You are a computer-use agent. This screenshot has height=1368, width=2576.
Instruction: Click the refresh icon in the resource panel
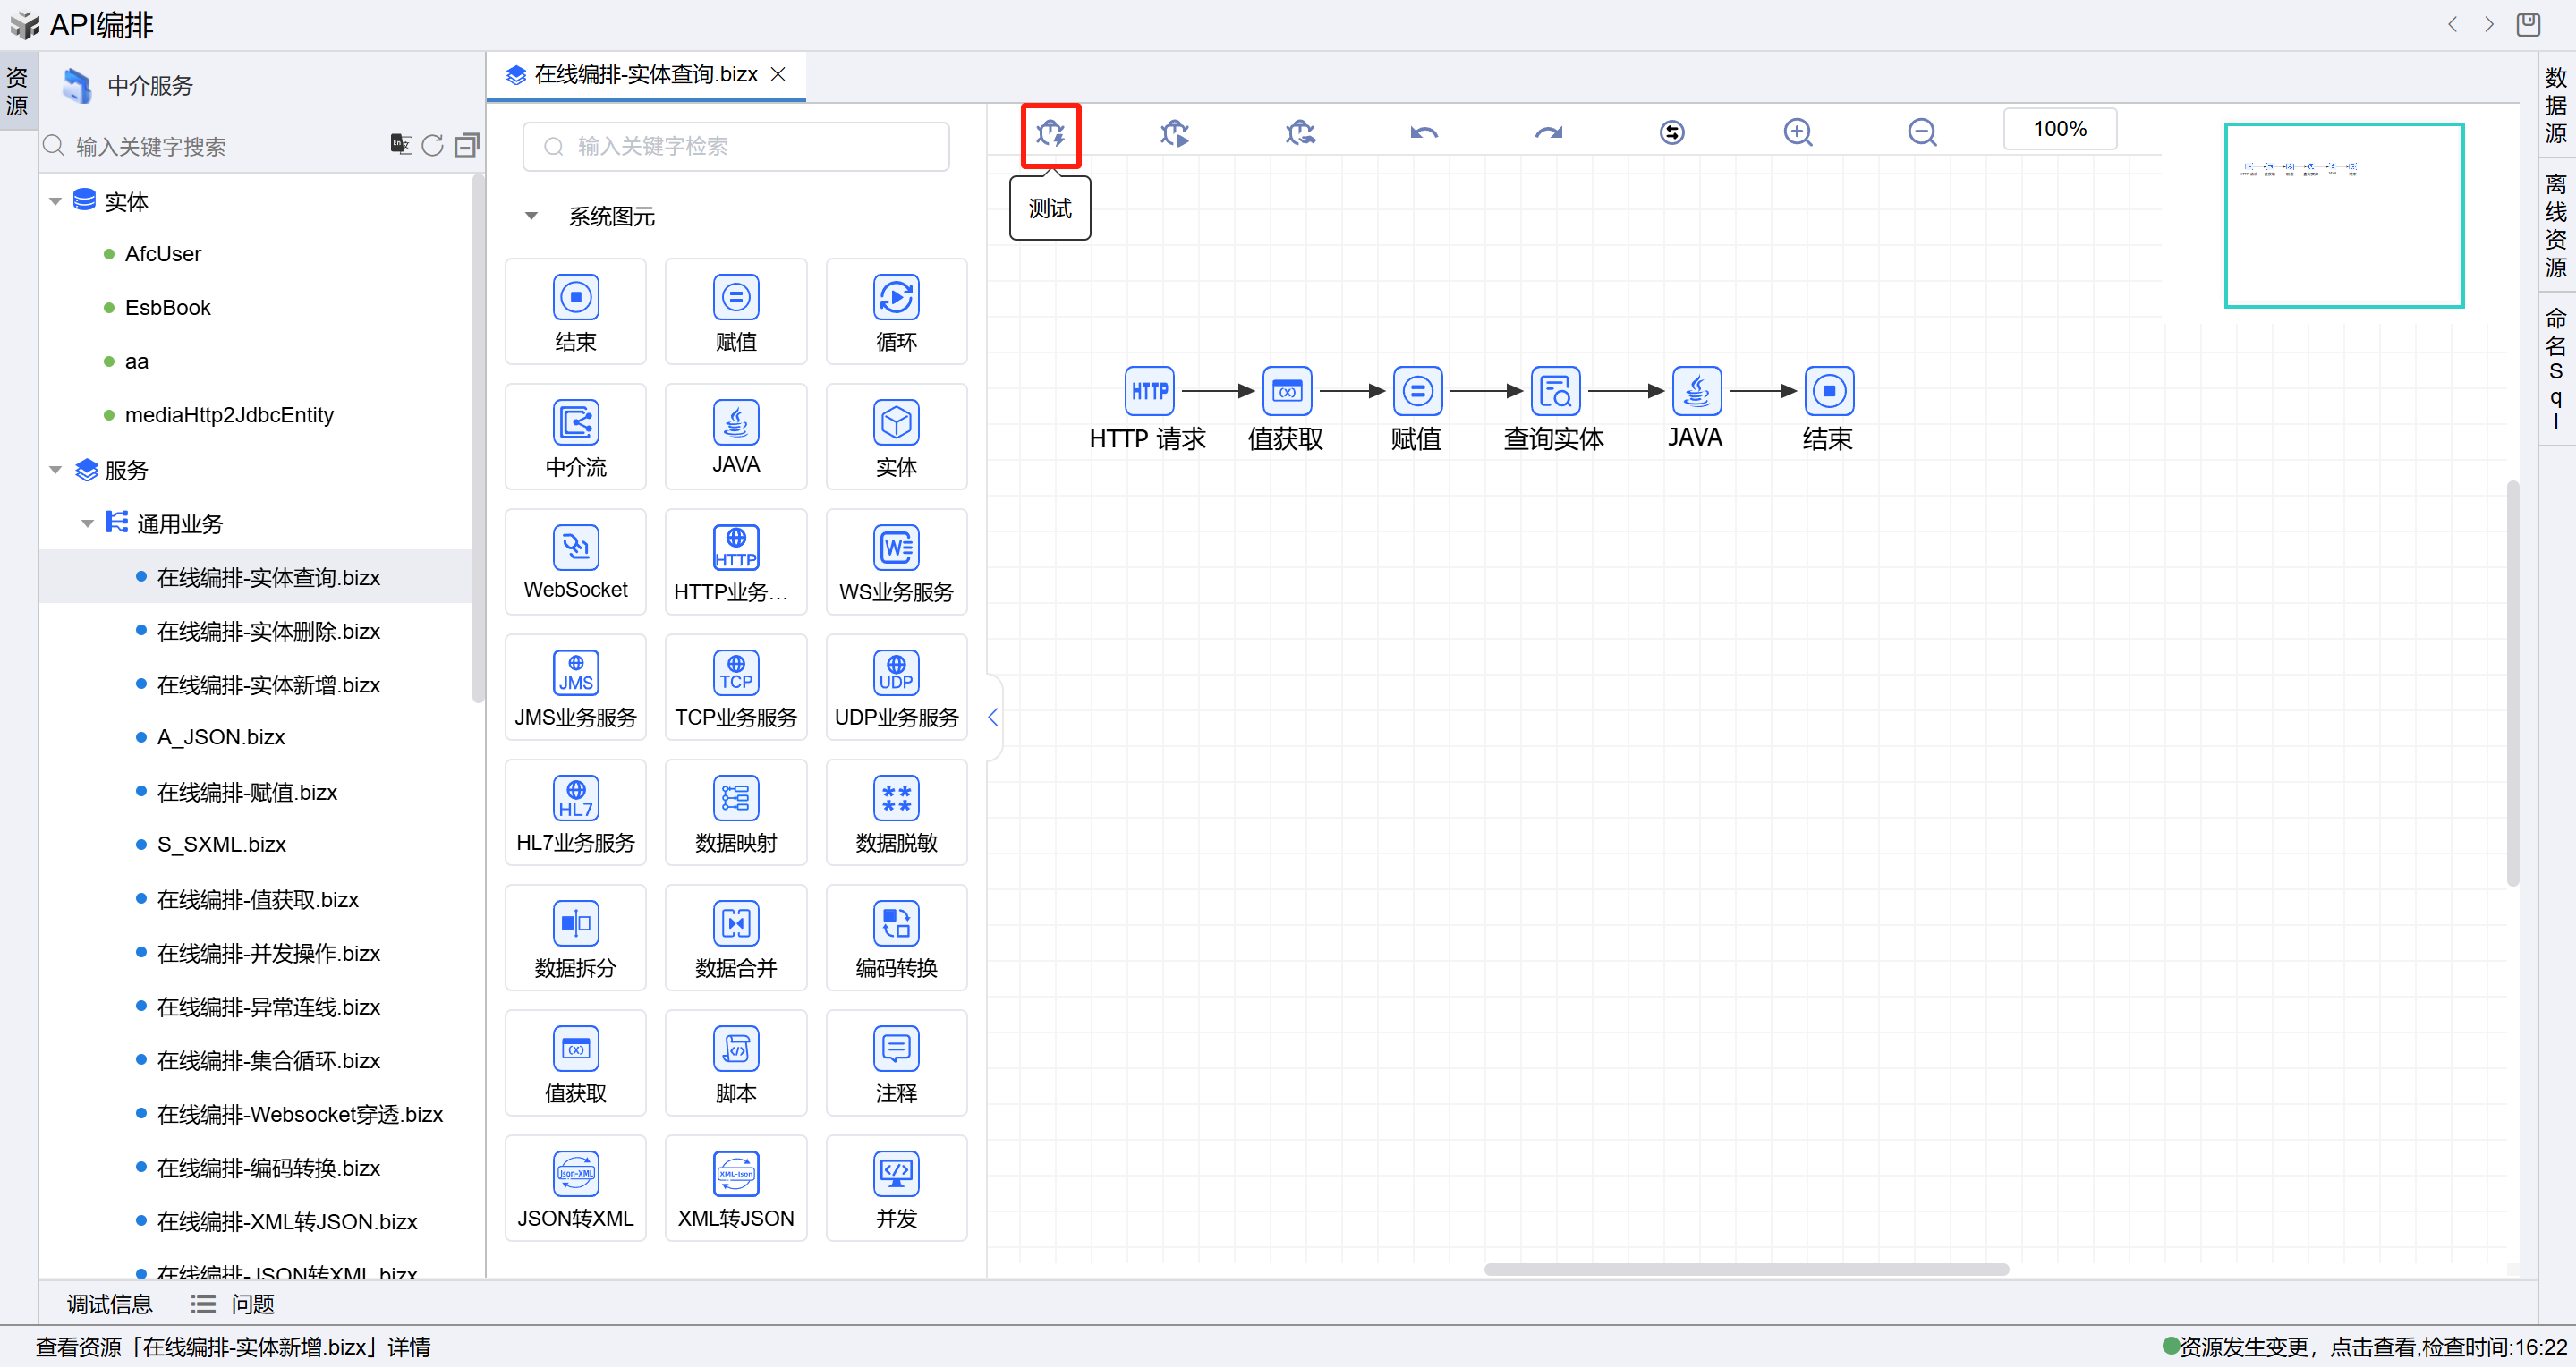[x=432, y=146]
